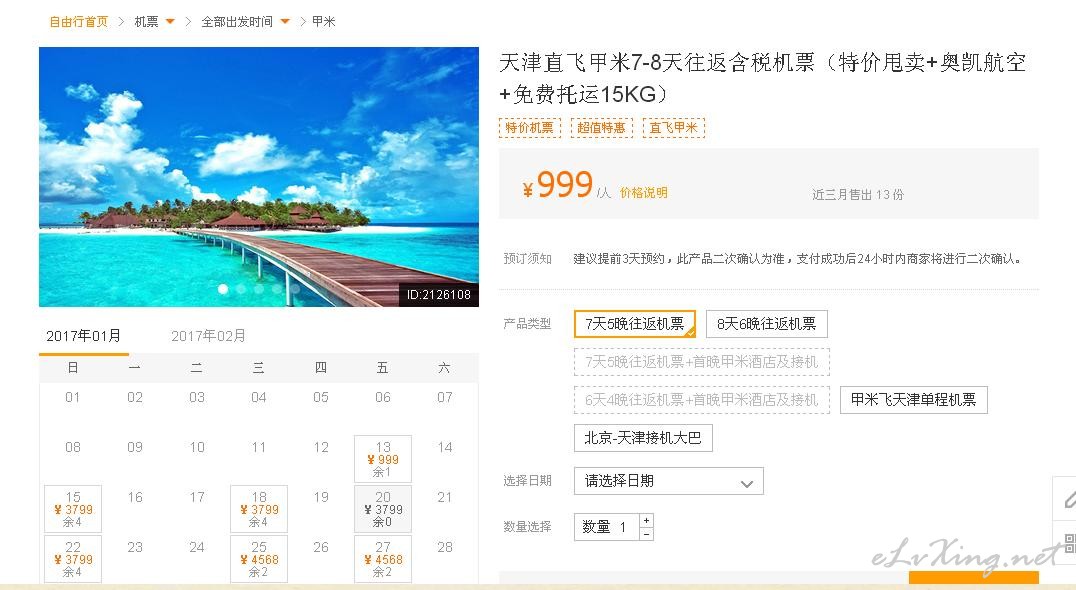Click the 近三月售出 13 份 sales text
This screenshot has height=590, width=1076.
858,195
